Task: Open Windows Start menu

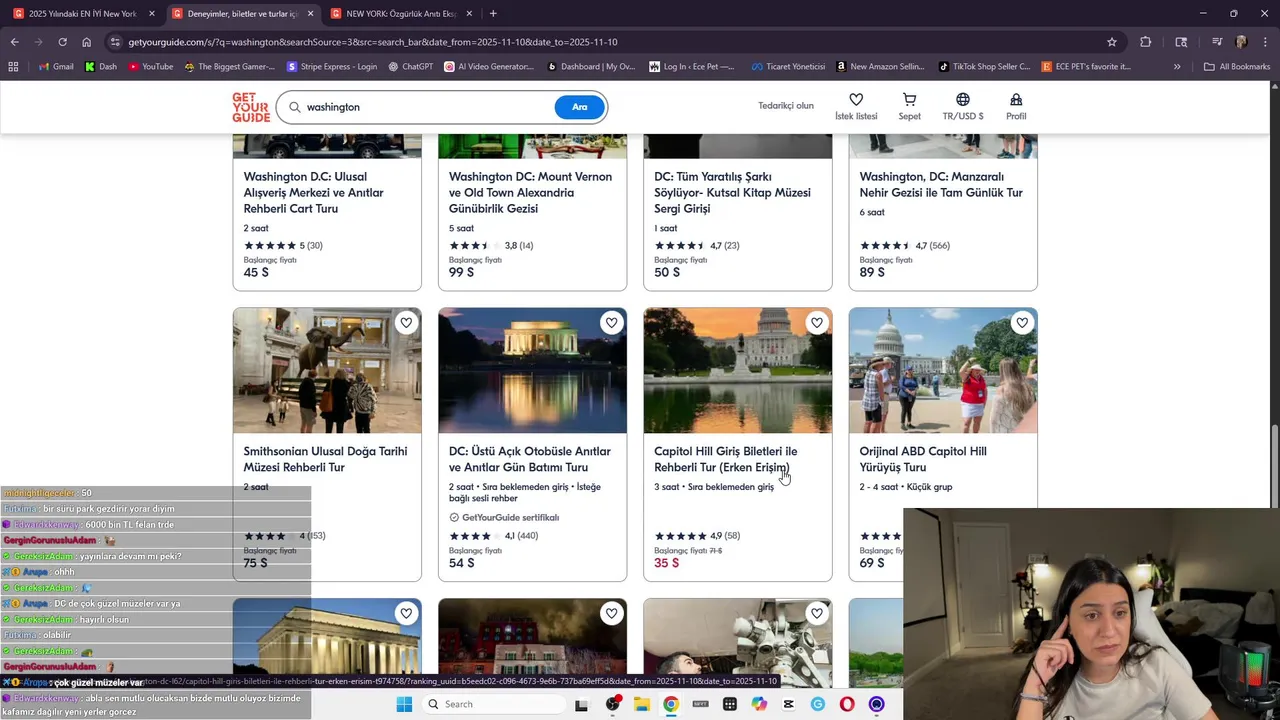Action: 404,704
